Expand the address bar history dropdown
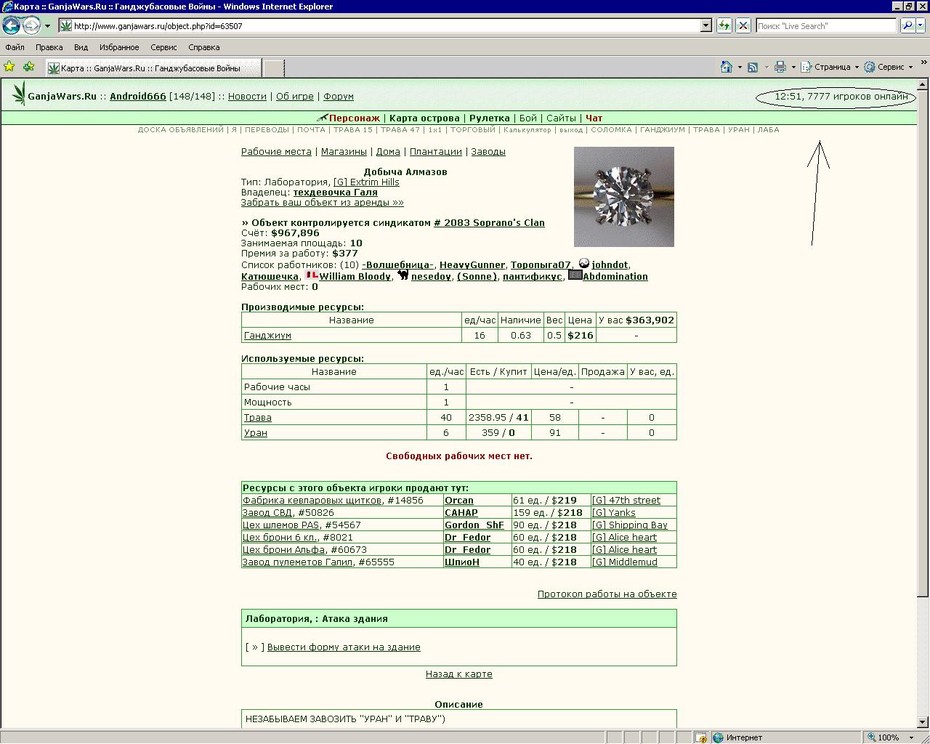The width and height of the screenshot is (930, 744). click(x=706, y=26)
